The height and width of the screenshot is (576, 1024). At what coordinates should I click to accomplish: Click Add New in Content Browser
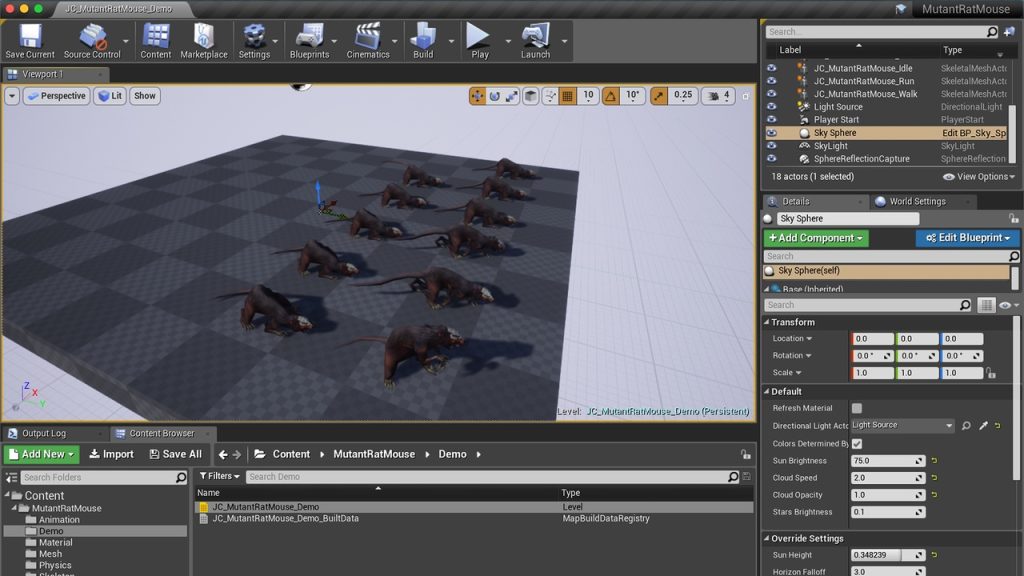(x=41, y=454)
